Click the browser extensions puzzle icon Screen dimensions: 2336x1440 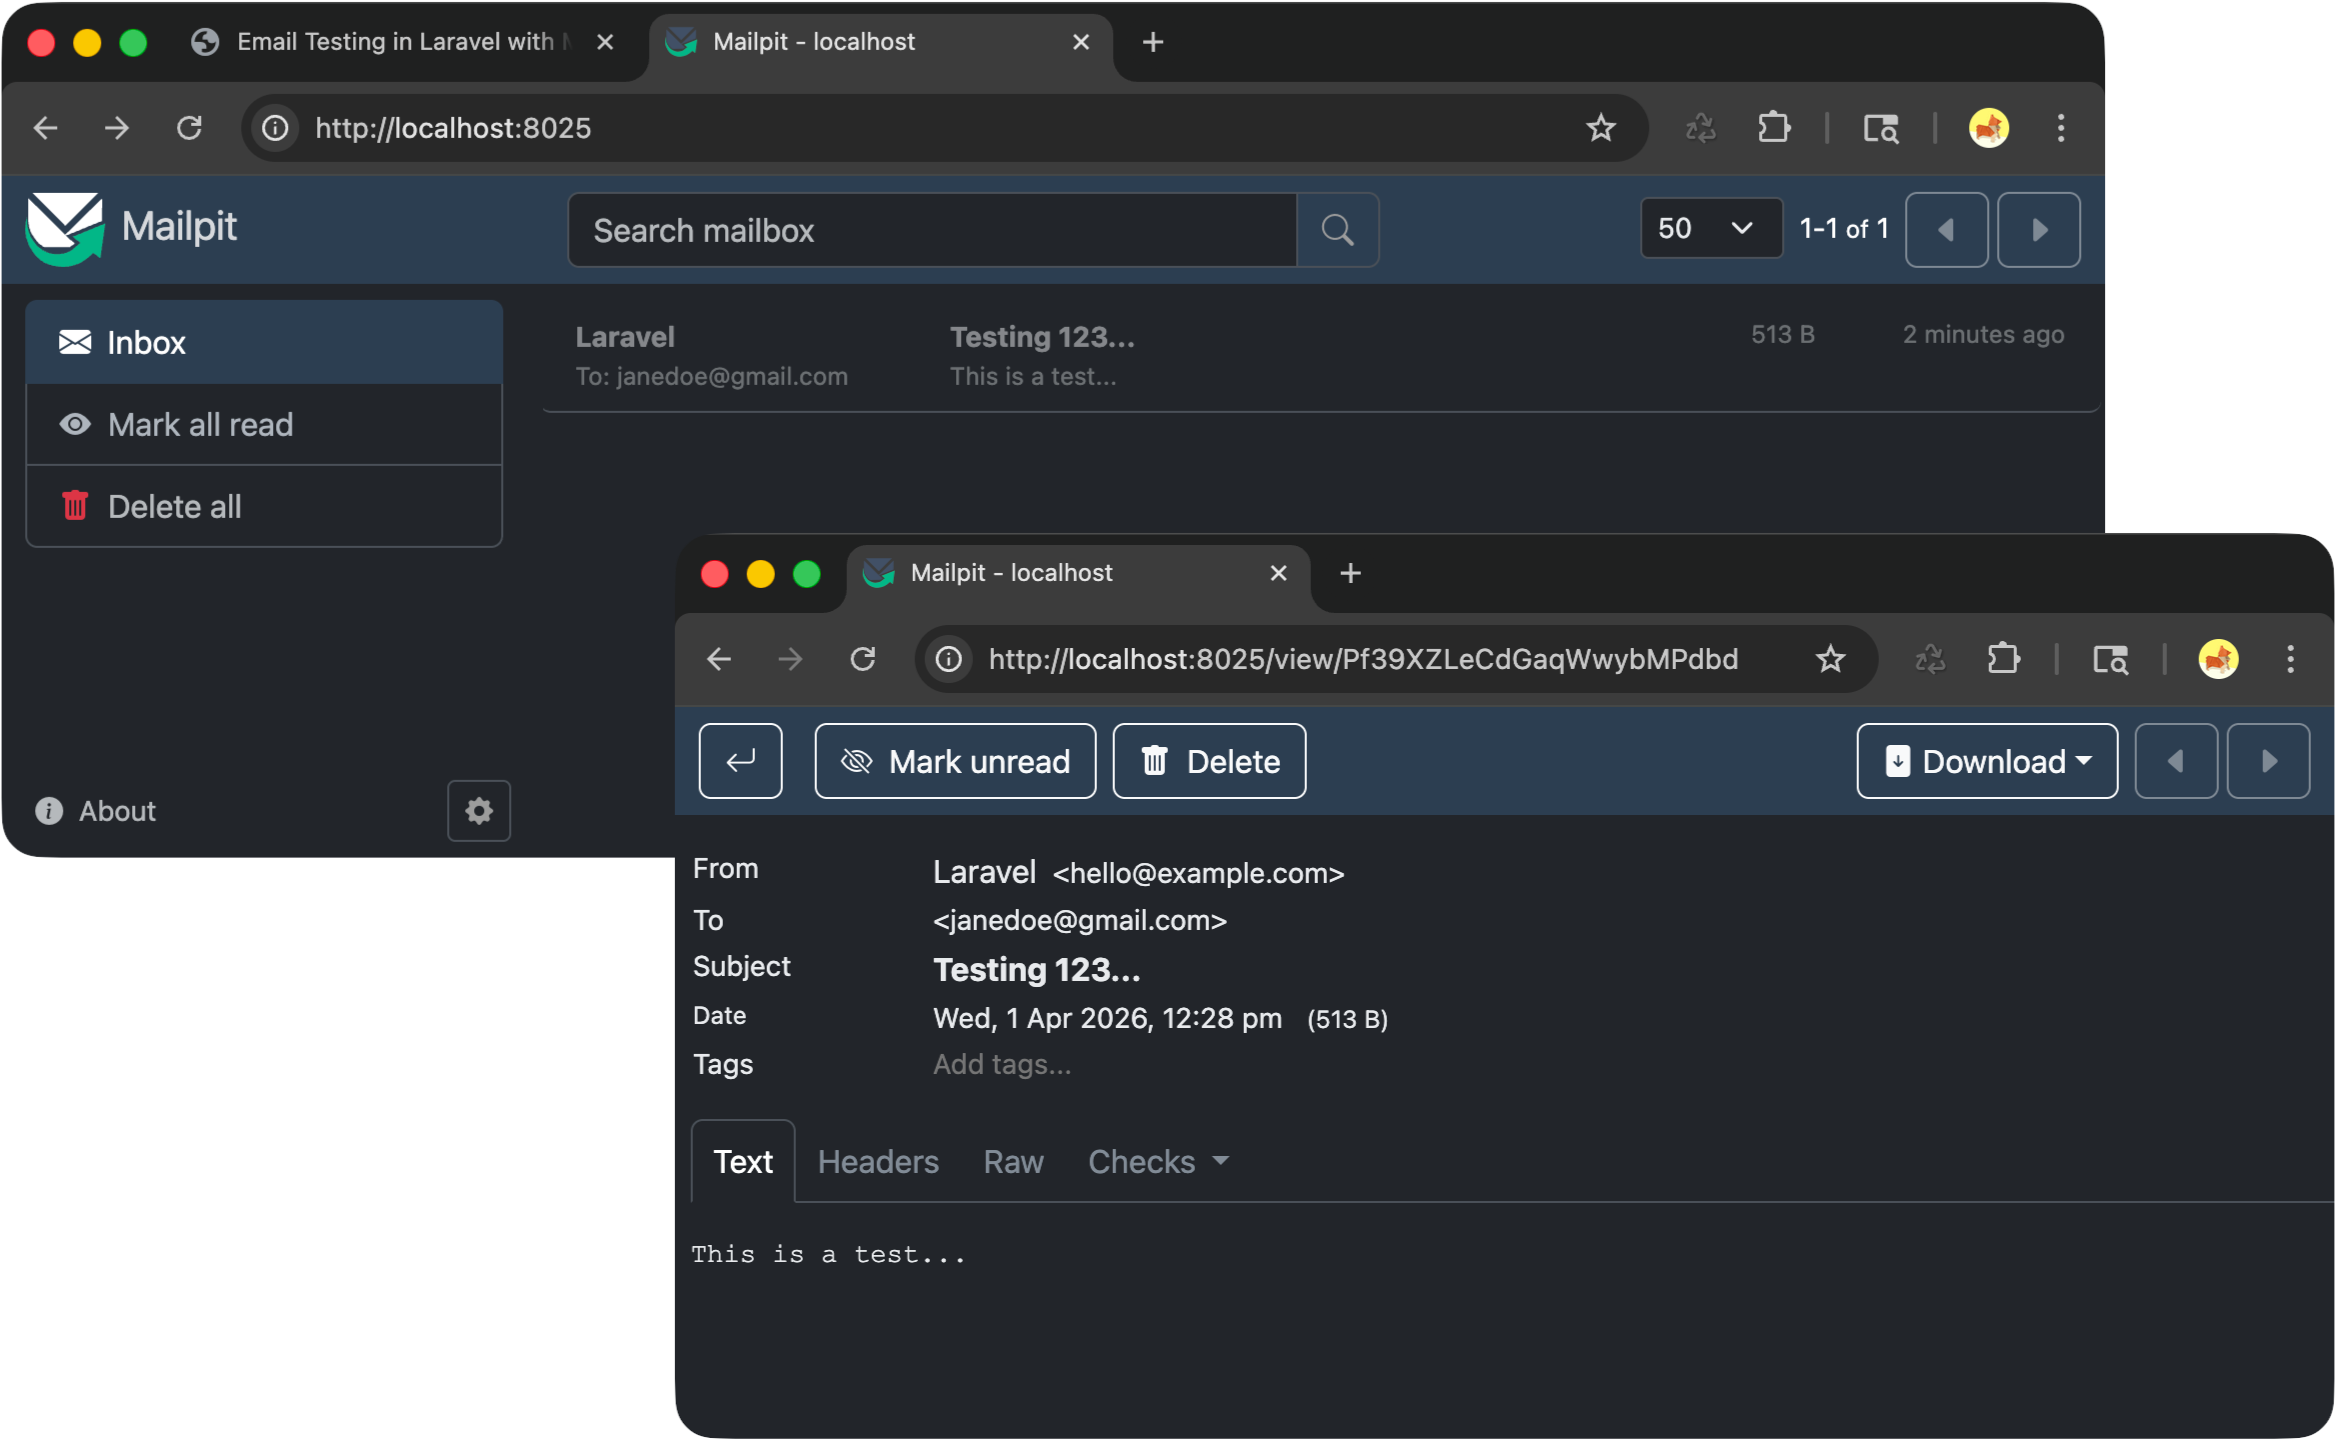[1775, 128]
